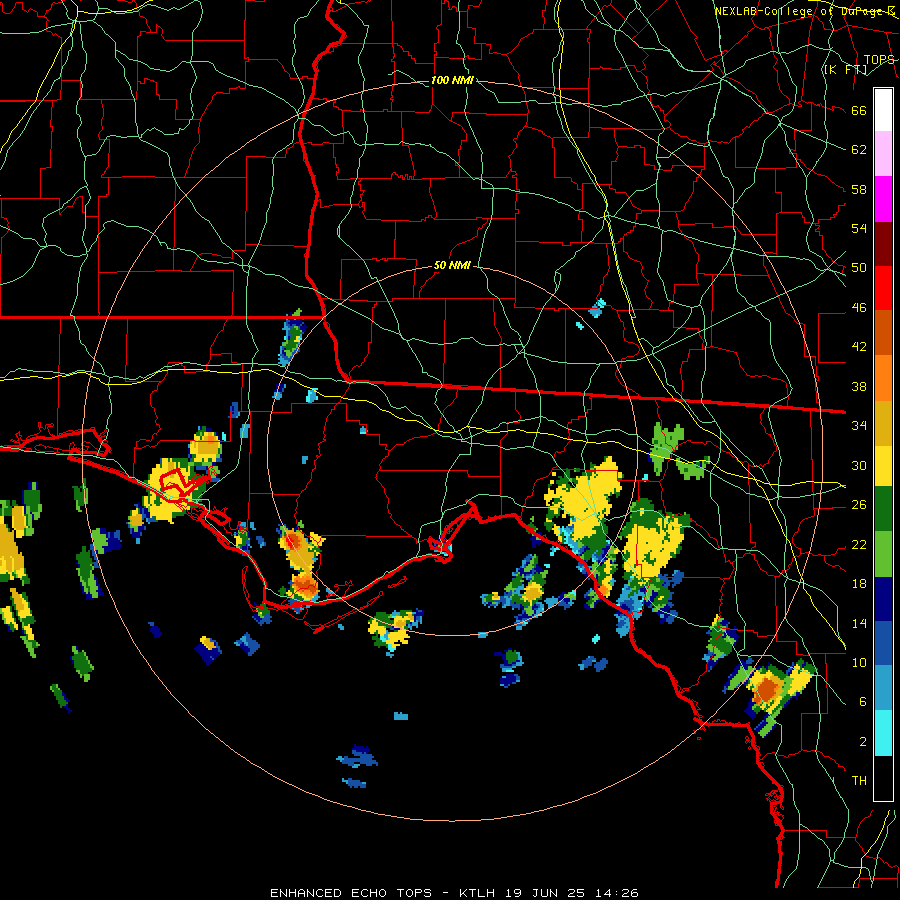The image size is (900, 900).
Task: Click the '50 NMI' range ring label
Action: 452,265
